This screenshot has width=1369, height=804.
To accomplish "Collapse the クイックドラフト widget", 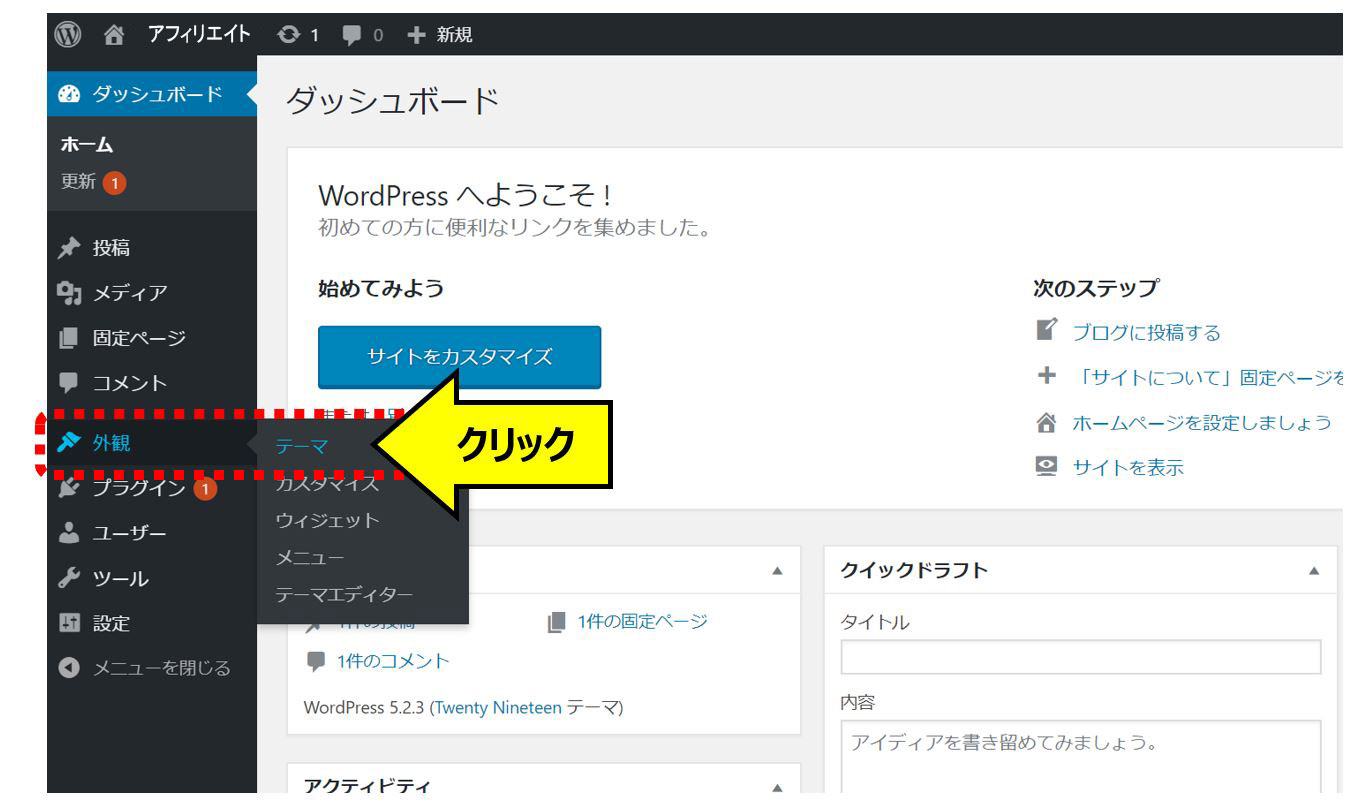I will pos(1314,571).
